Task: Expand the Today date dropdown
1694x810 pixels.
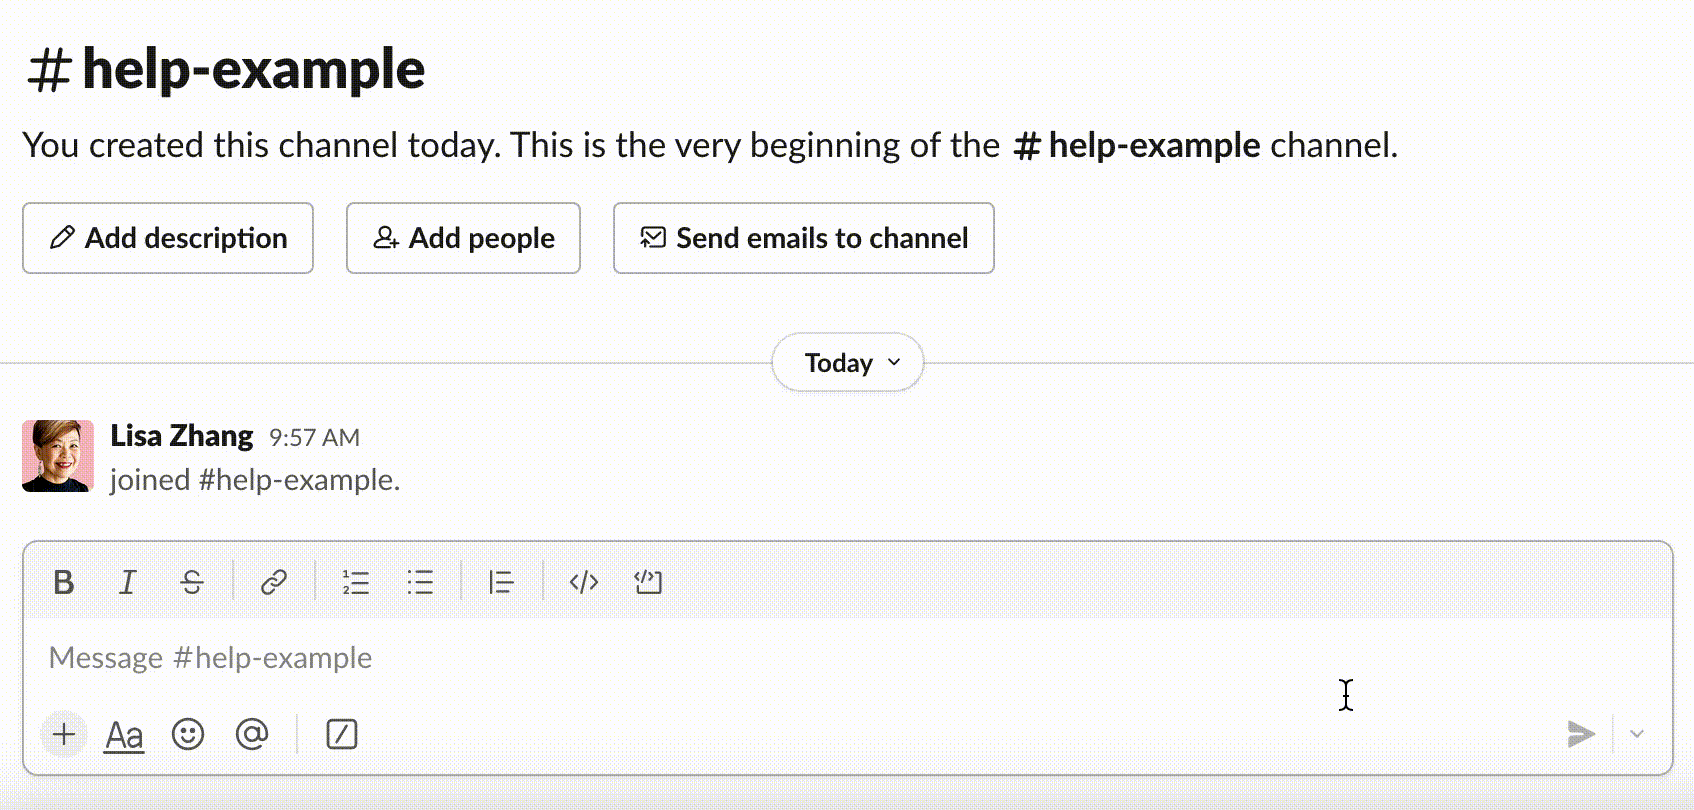Action: tap(848, 363)
